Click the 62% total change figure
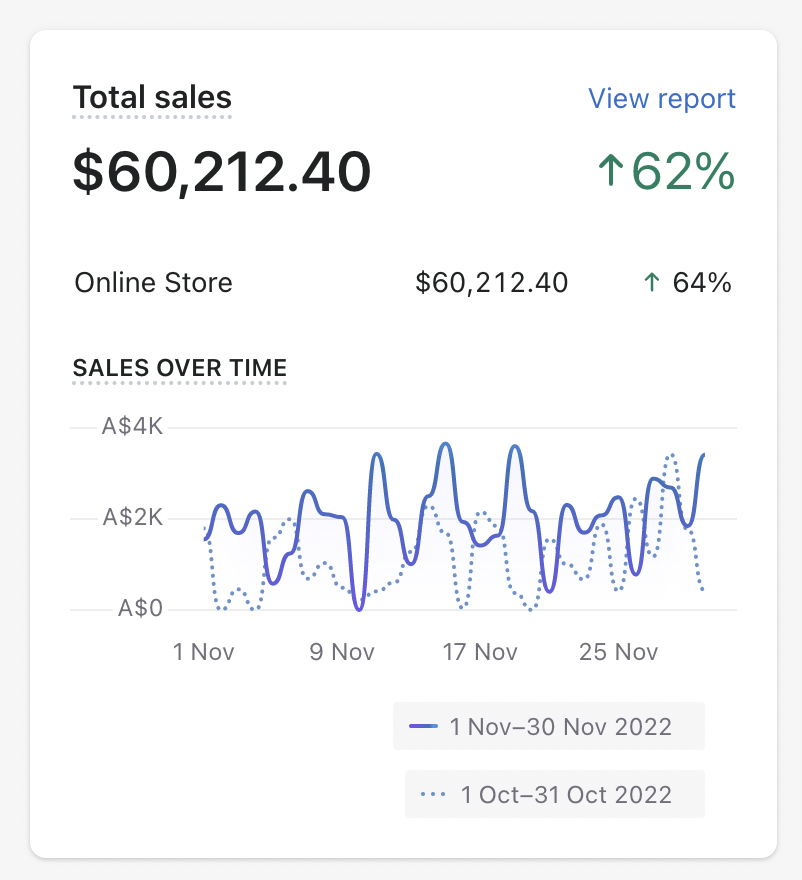This screenshot has width=802, height=880. (x=684, y=172)
